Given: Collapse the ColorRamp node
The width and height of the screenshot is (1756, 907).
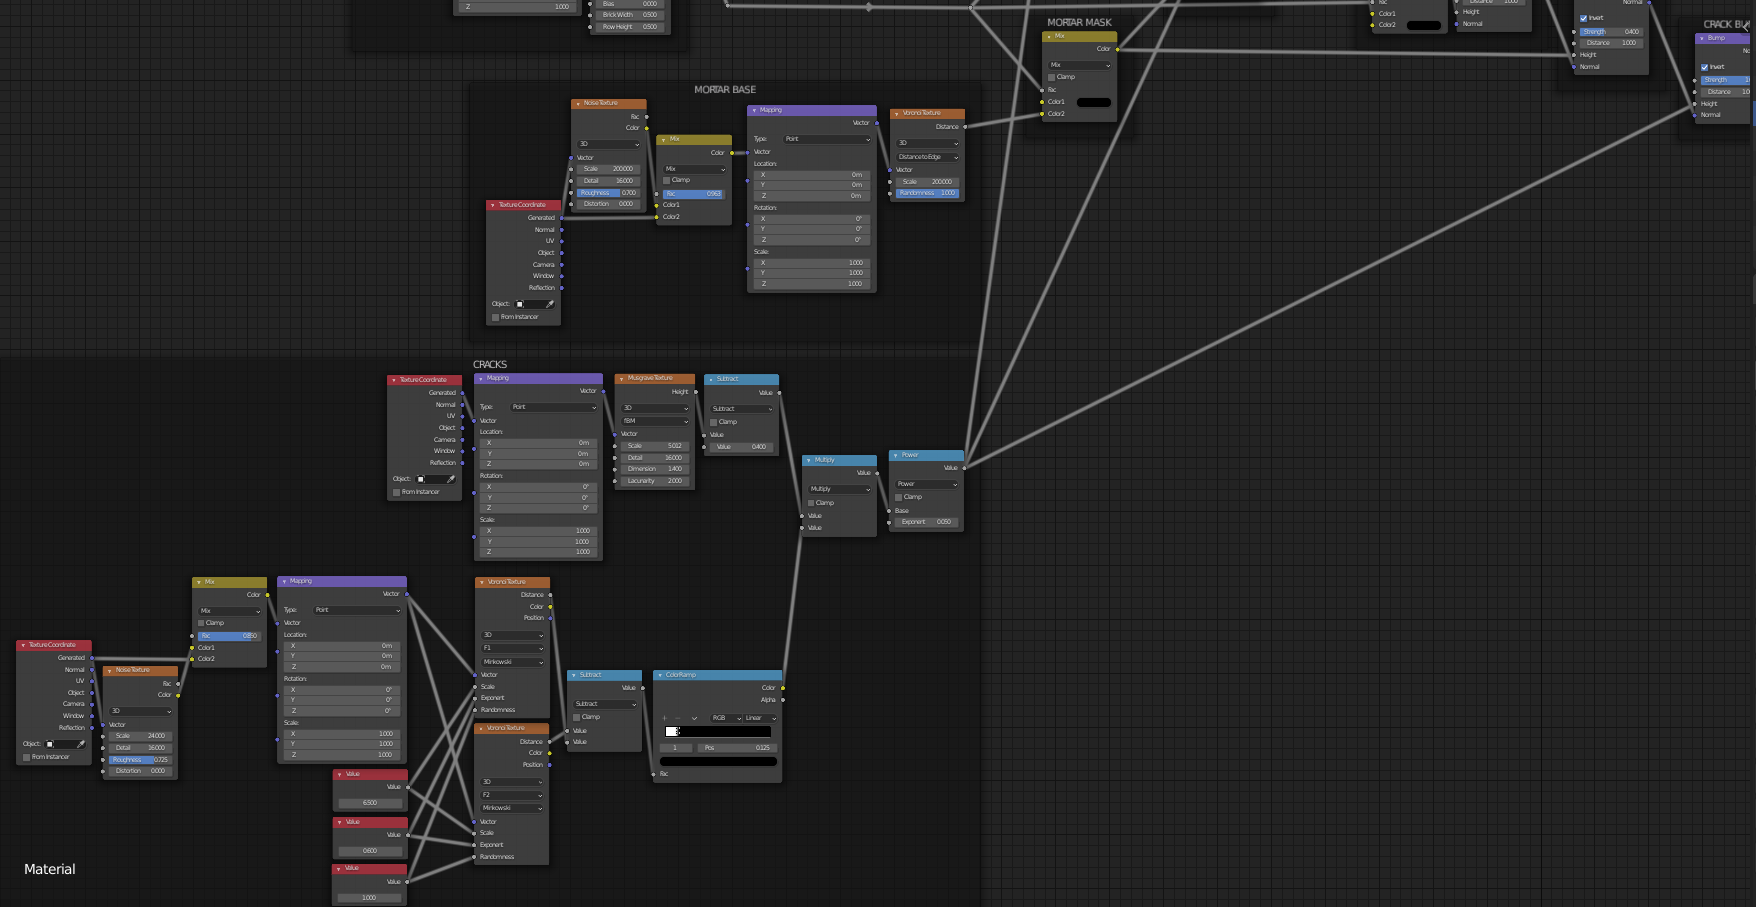Looking at the screenshot, I should pos(660,675).
